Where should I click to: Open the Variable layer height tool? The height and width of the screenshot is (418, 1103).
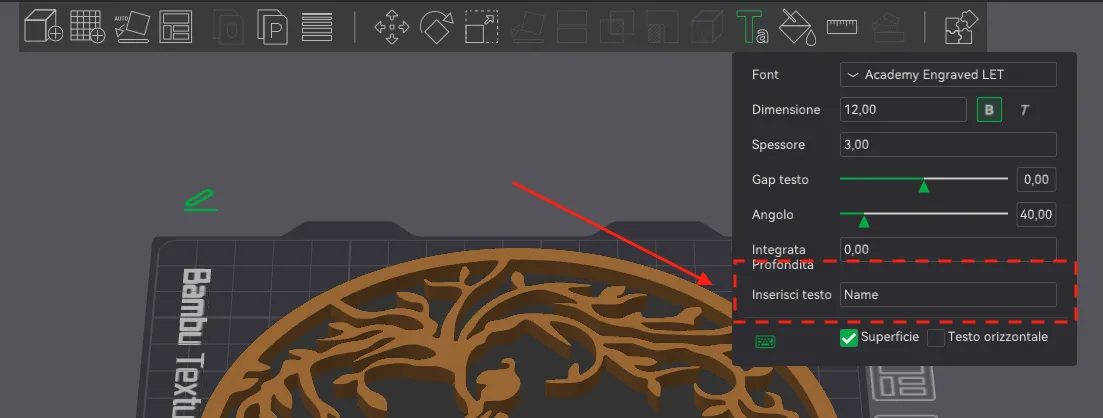click(x=317, y=27)
